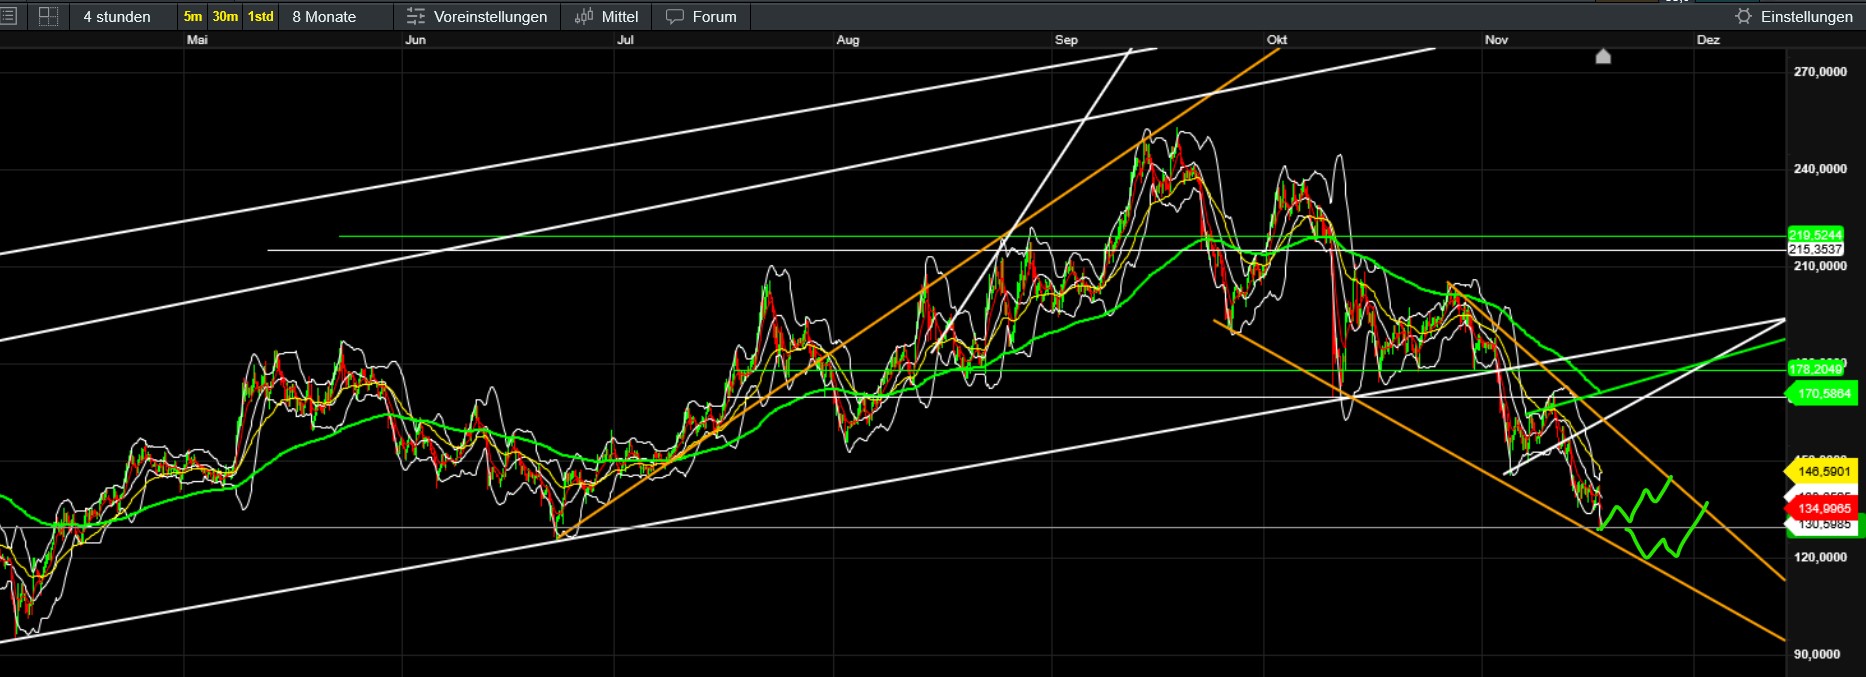Click the Voreinstellungen sliders icon
The width and height of the screenshot is (1866, 677).
click(415, 16)
